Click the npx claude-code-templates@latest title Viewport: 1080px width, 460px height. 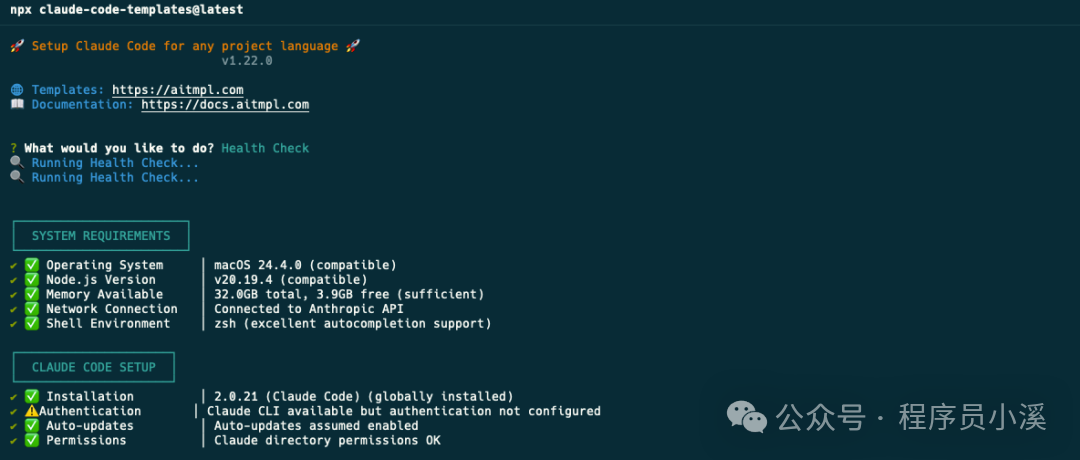(x=126, y=10)
